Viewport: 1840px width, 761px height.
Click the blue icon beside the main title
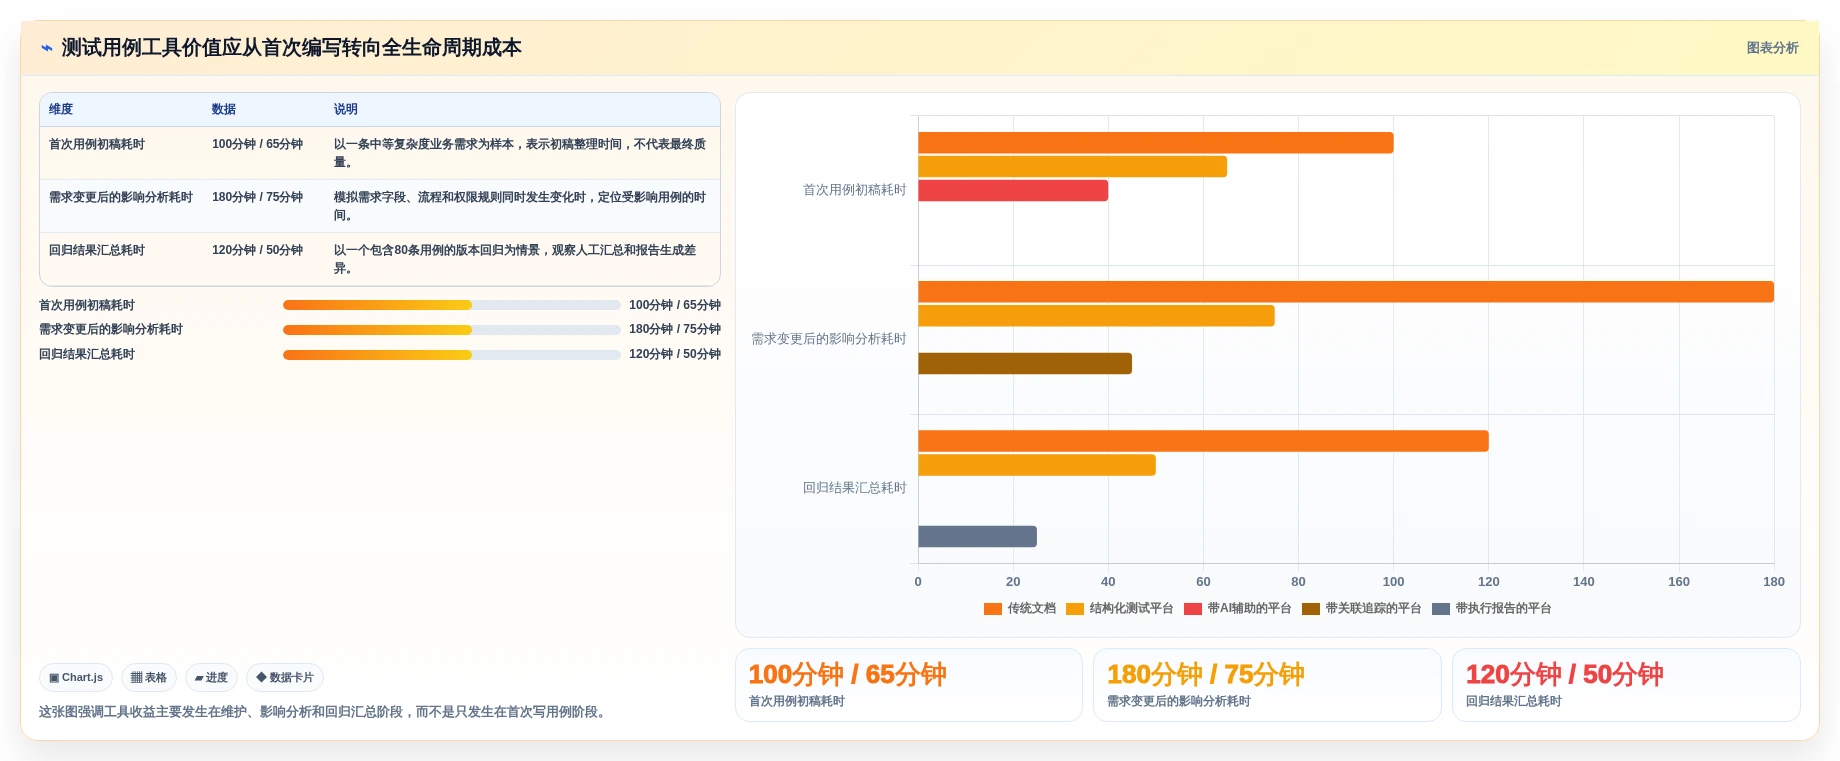pos(46,48)
